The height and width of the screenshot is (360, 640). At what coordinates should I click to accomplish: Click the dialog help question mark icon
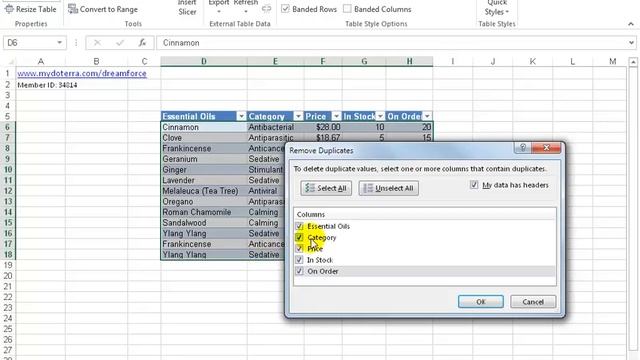click(523, 147)
